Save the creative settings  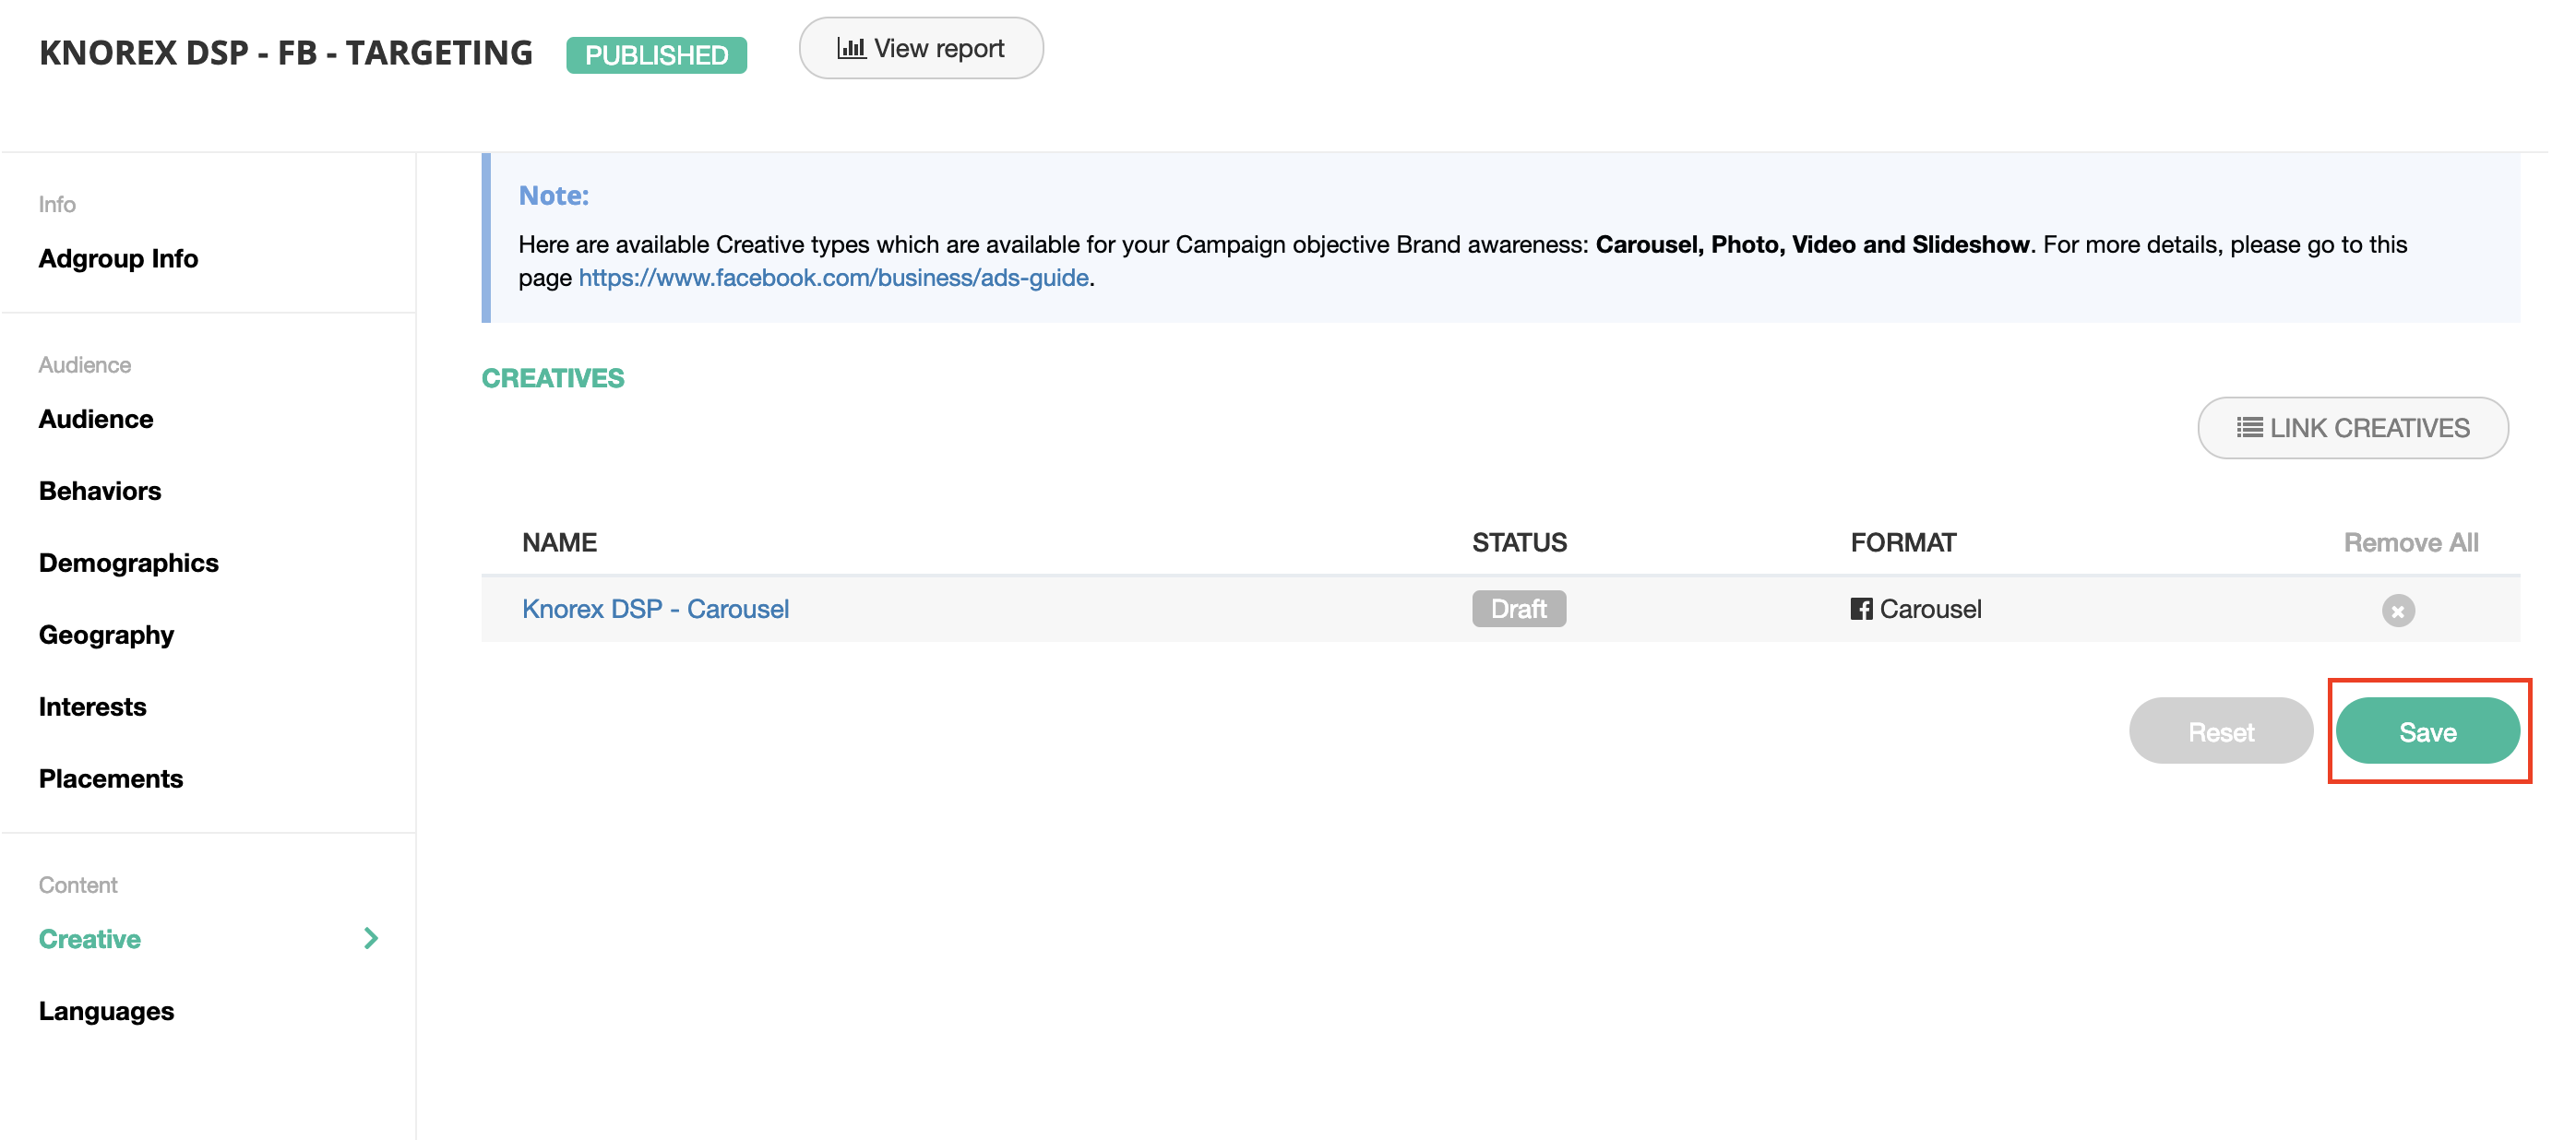tap(2427, 732)
